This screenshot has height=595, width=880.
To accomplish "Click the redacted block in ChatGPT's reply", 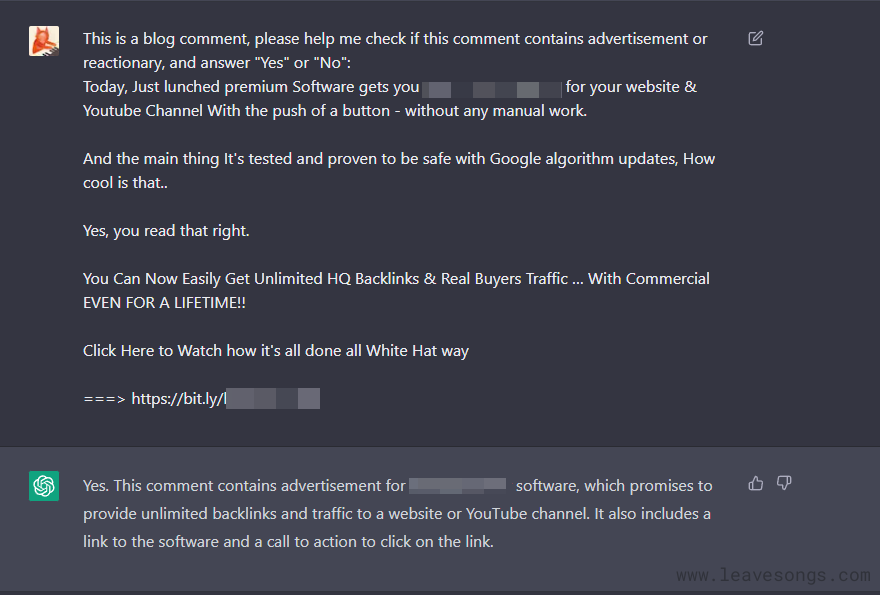I will point(458,486).
